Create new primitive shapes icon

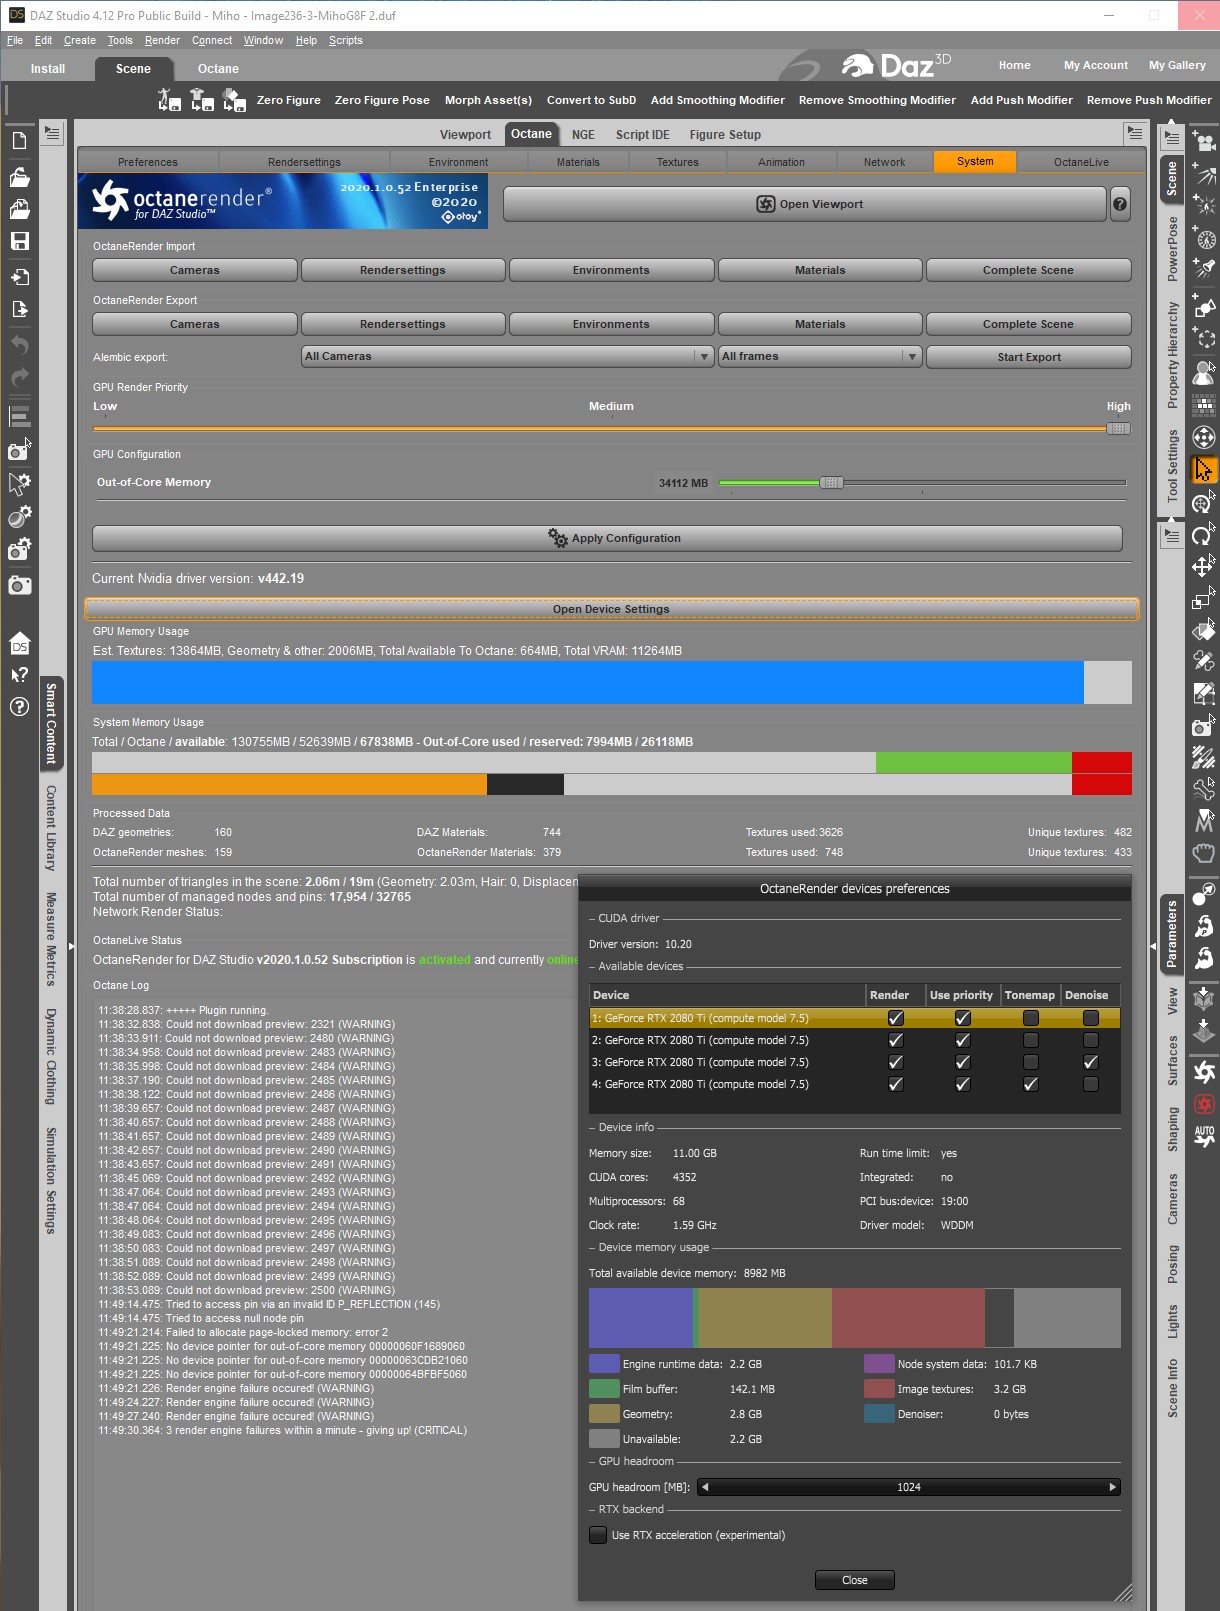pos(1204,307)
